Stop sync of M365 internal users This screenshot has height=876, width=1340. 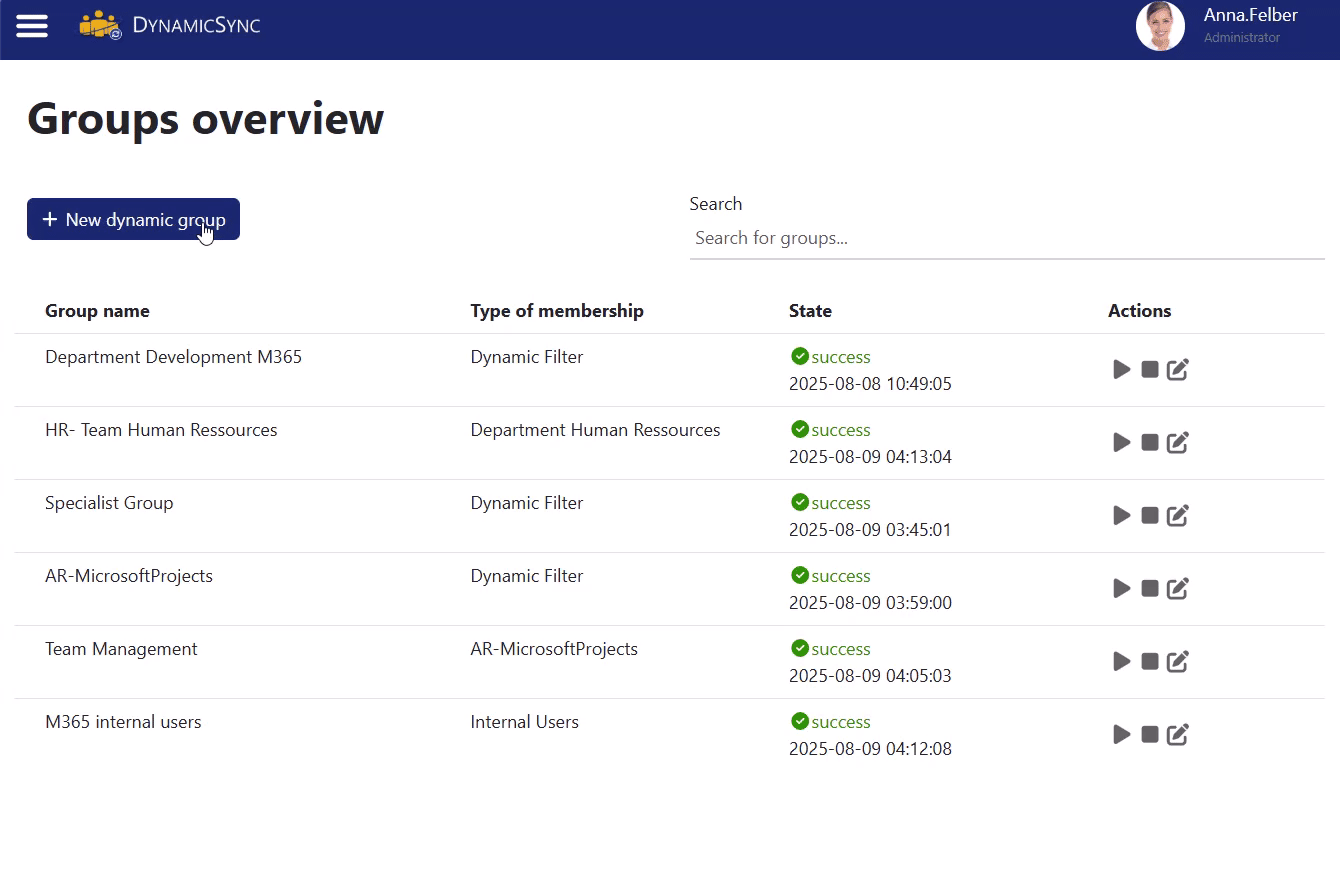[1150, 734]
